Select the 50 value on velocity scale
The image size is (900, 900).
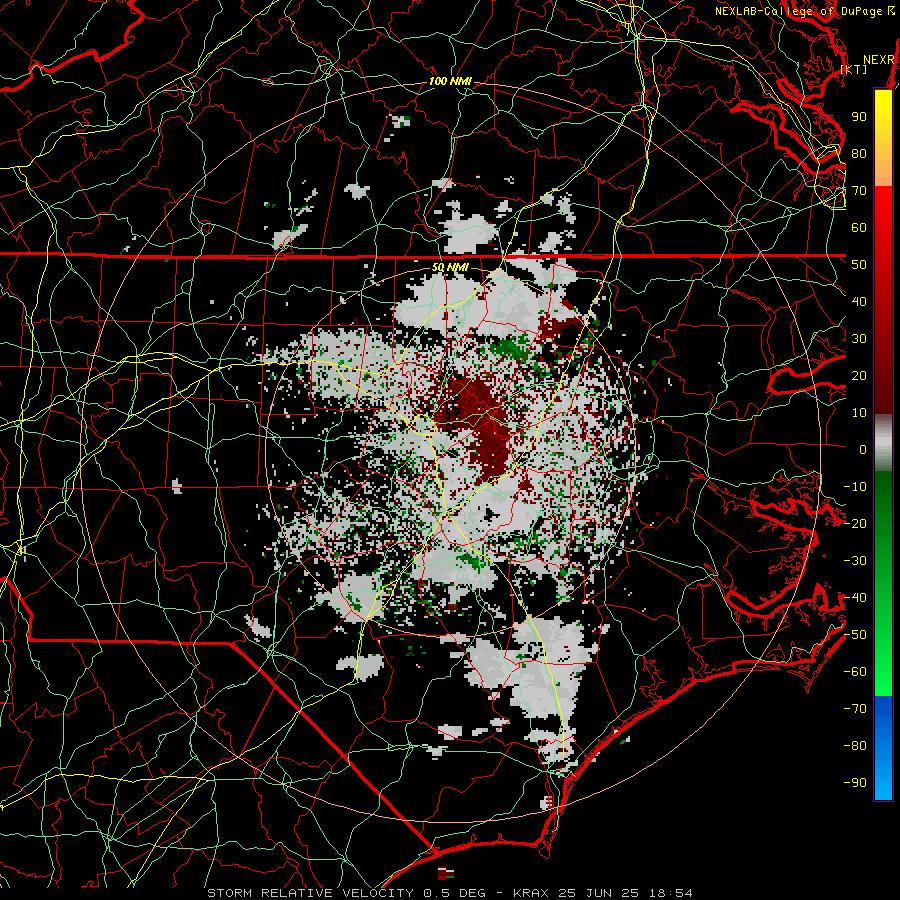[859, 265]
